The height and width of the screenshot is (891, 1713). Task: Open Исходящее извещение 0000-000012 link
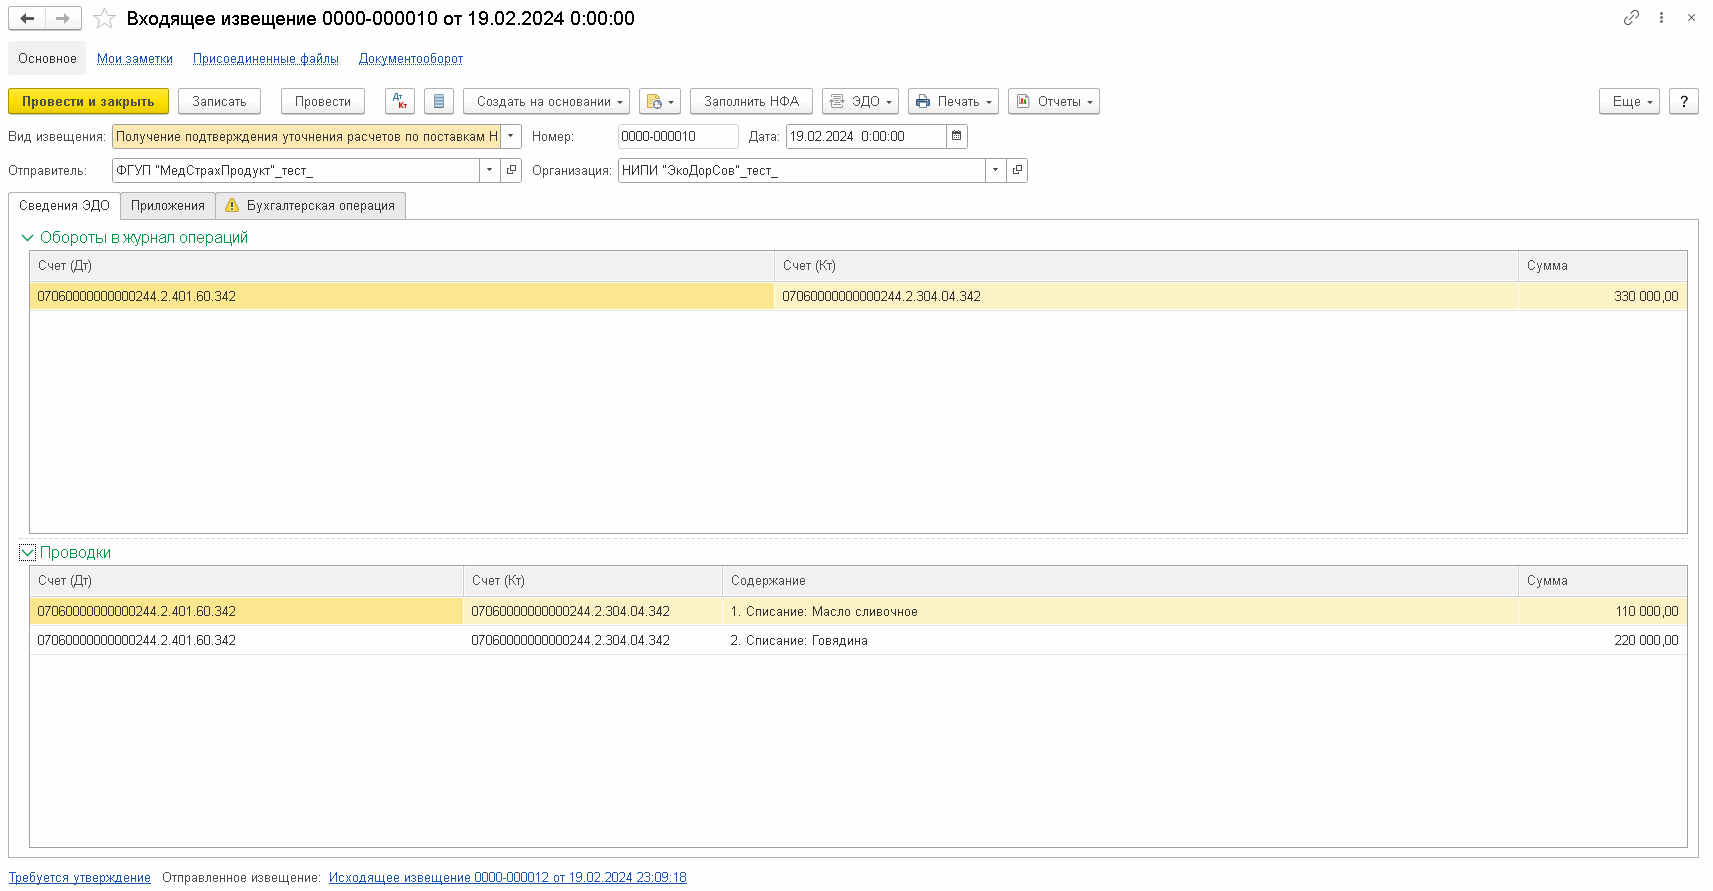[x=508, y=877]
